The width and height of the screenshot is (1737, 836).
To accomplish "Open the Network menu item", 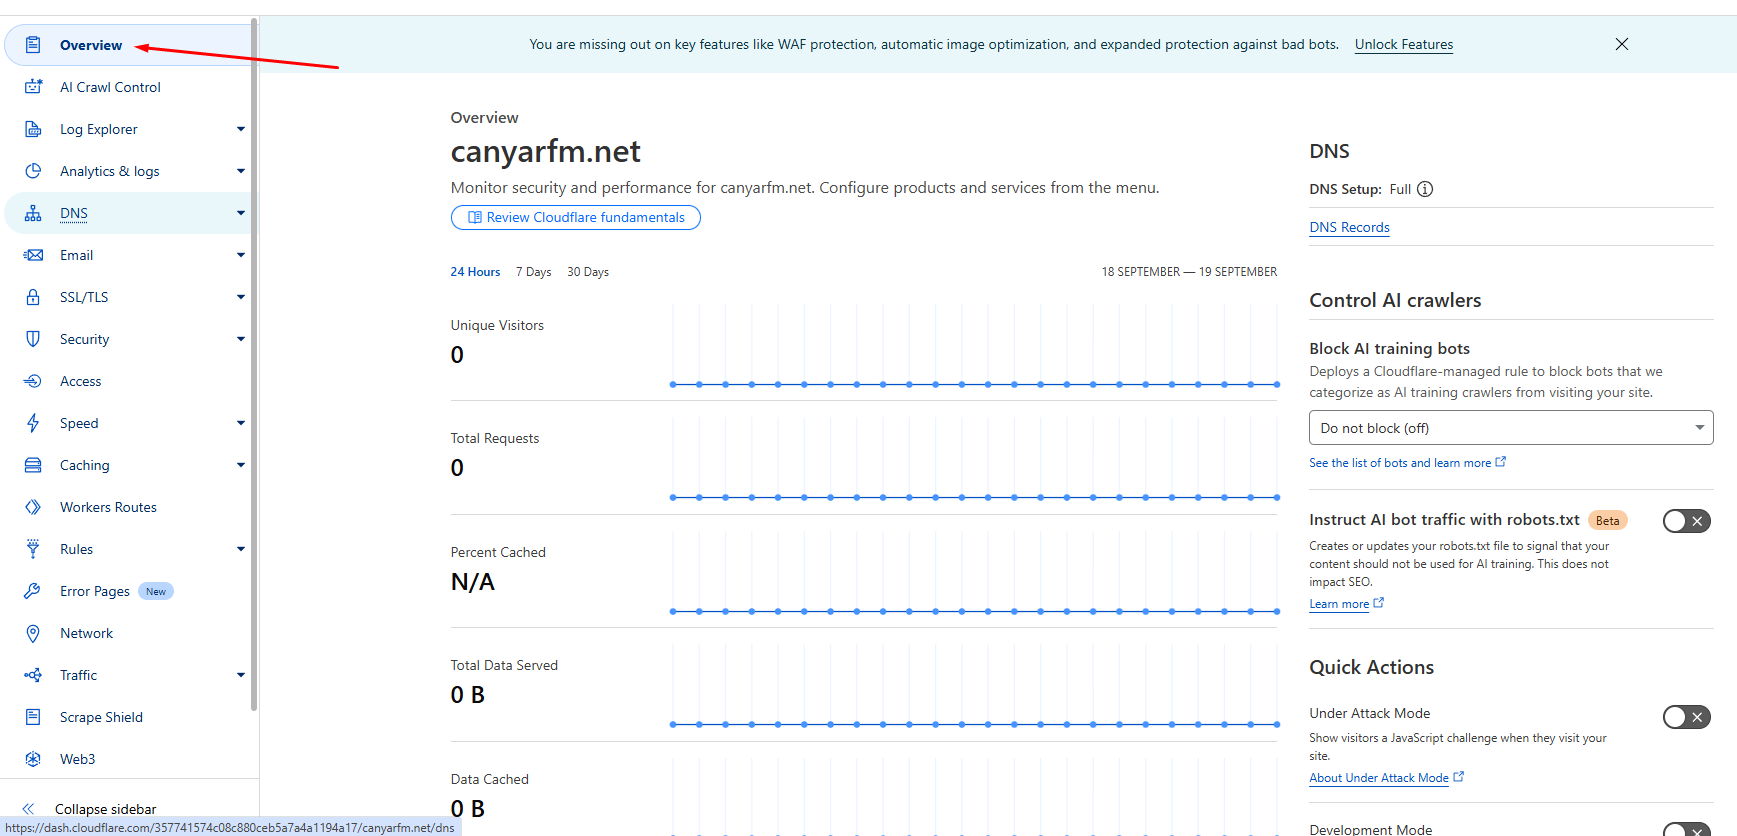I will click(x=130, y=633).
